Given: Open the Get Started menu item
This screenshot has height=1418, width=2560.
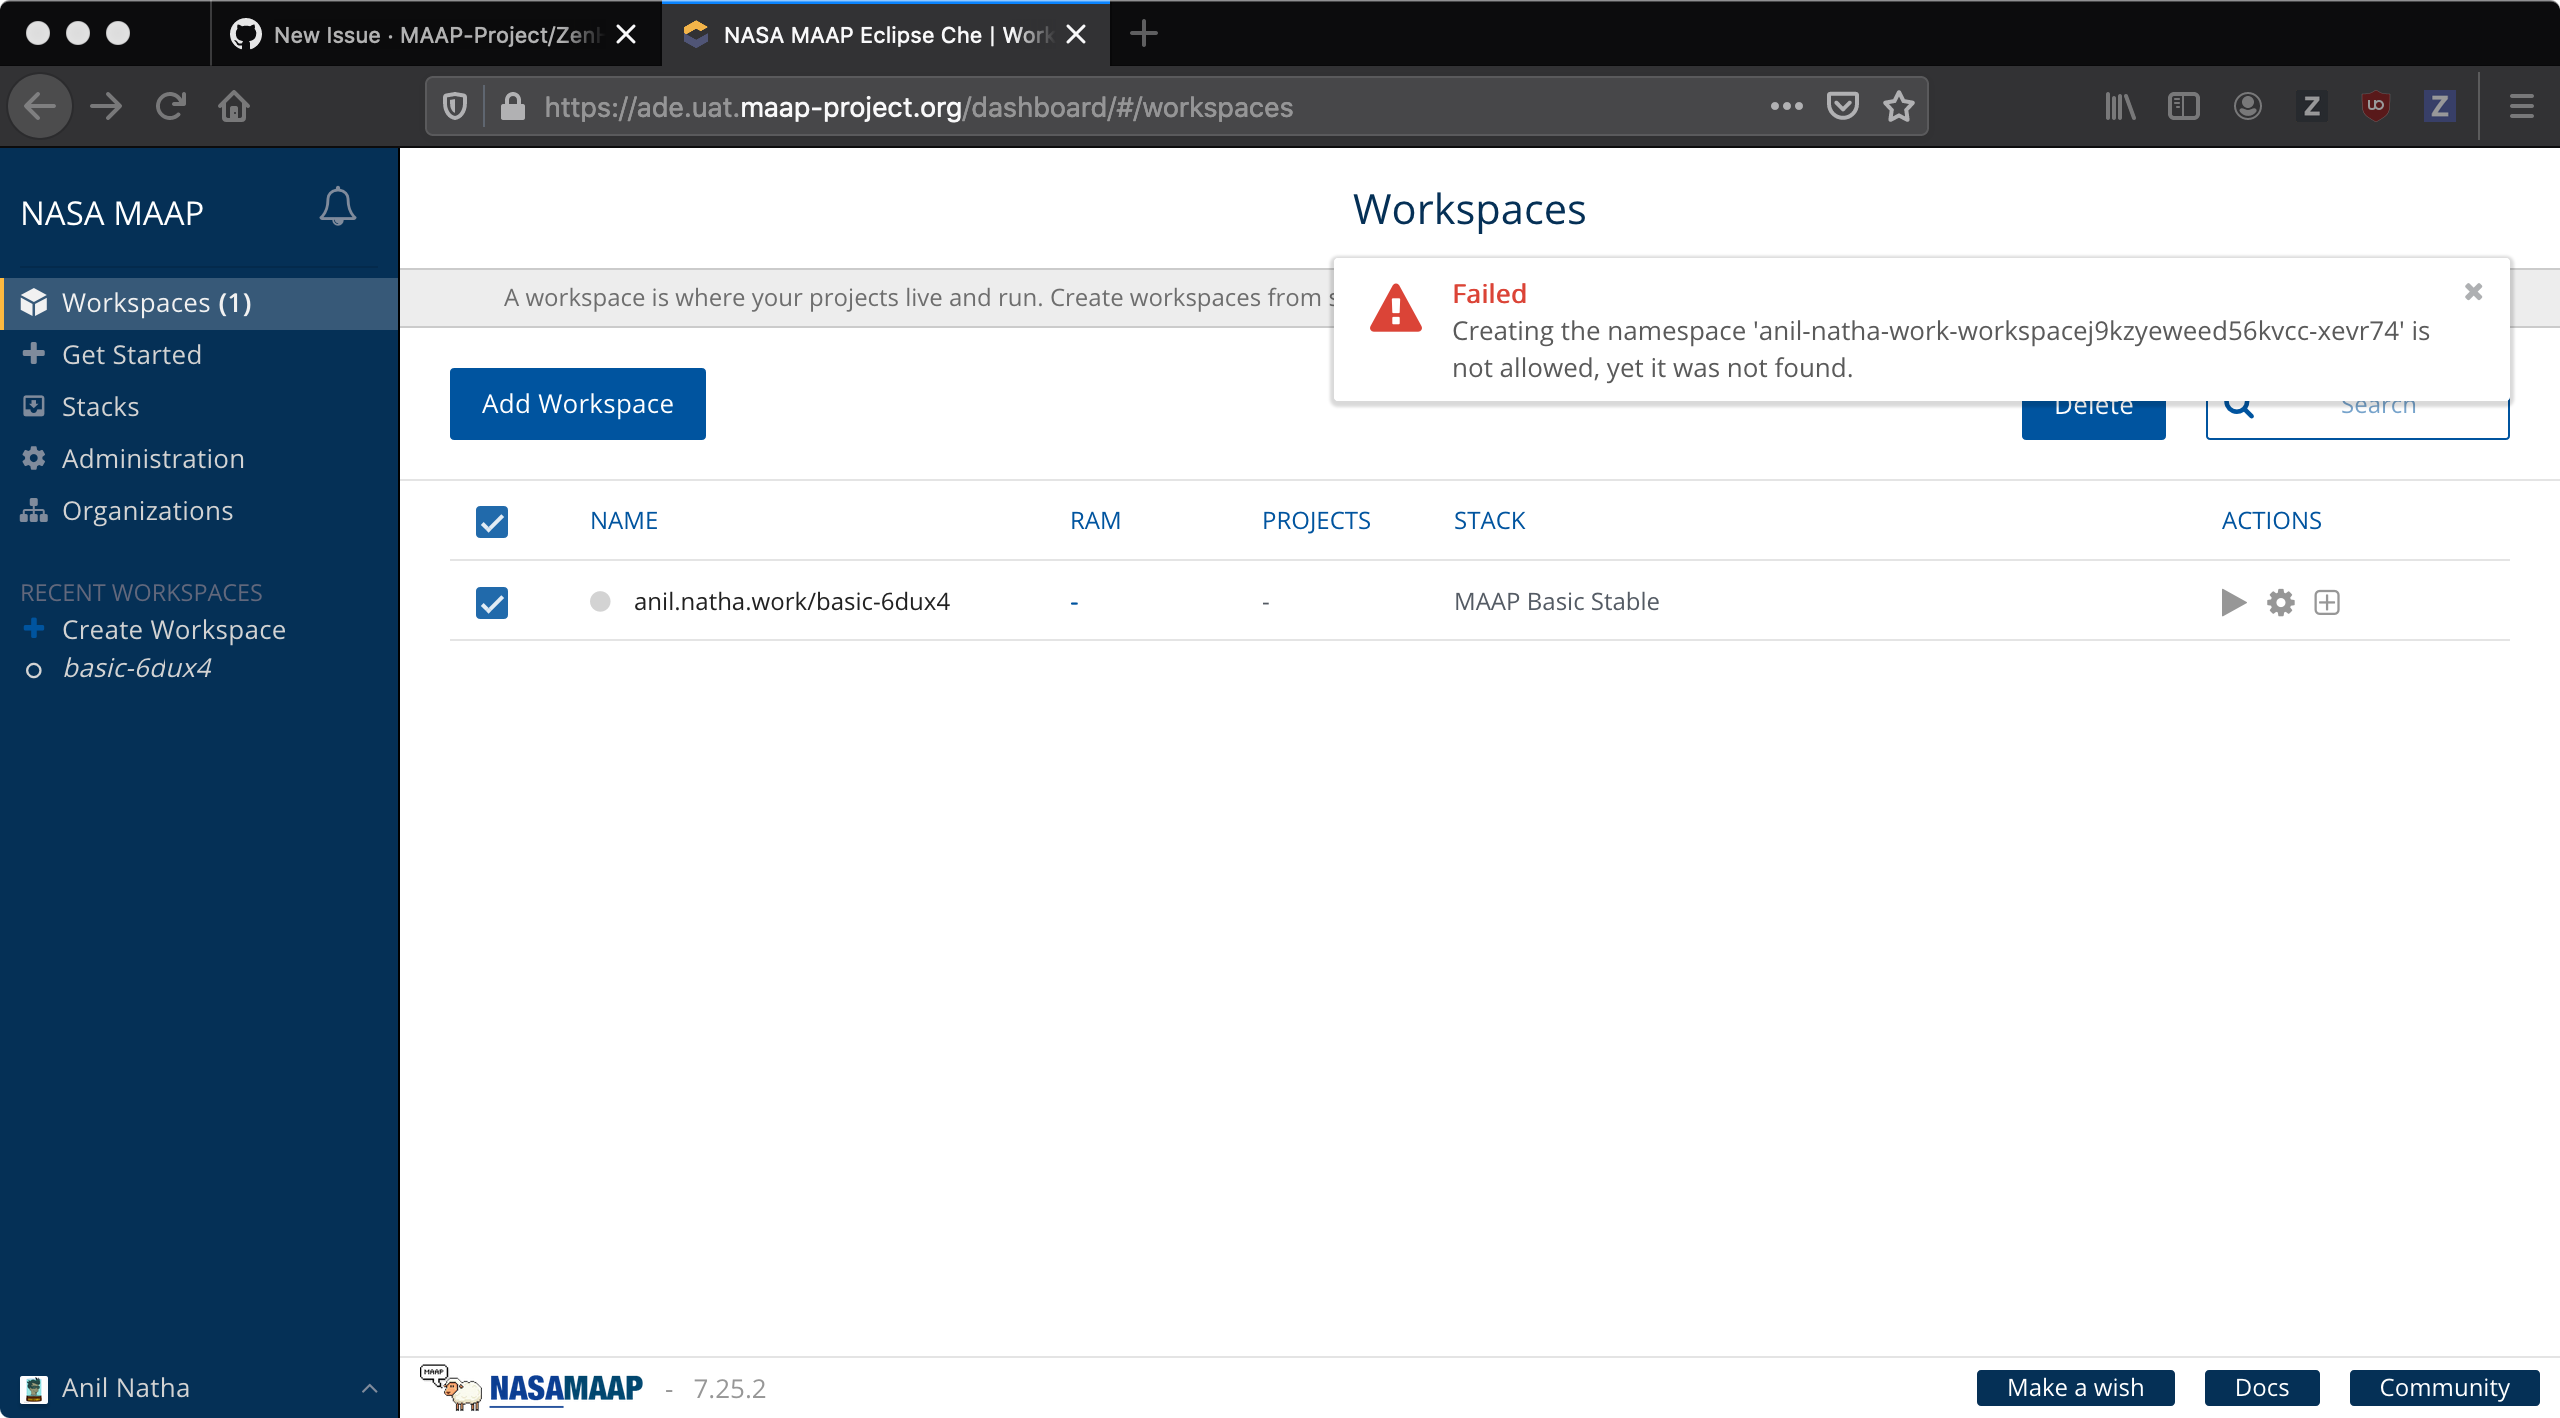Looking at the screenshot, I should click(x=131, y=354).
